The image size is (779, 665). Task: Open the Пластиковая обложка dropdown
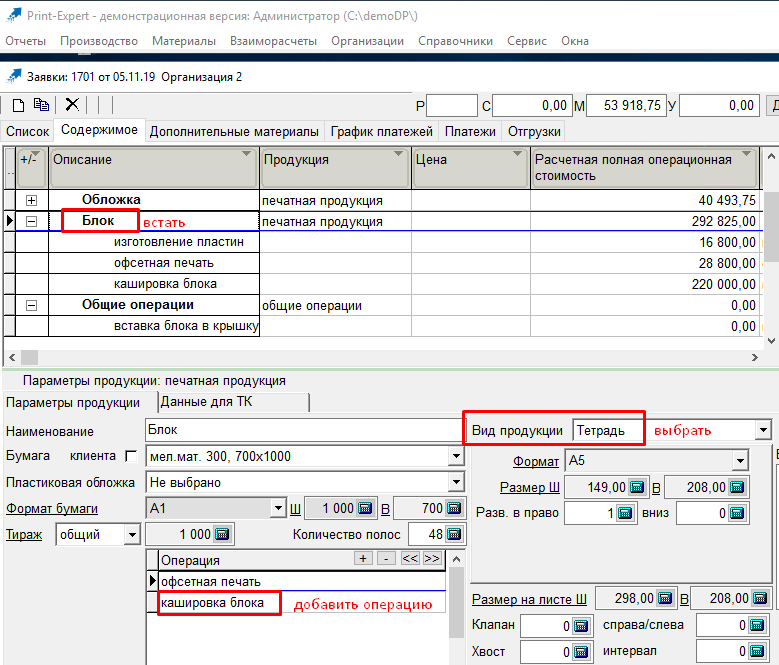(456, 482)
